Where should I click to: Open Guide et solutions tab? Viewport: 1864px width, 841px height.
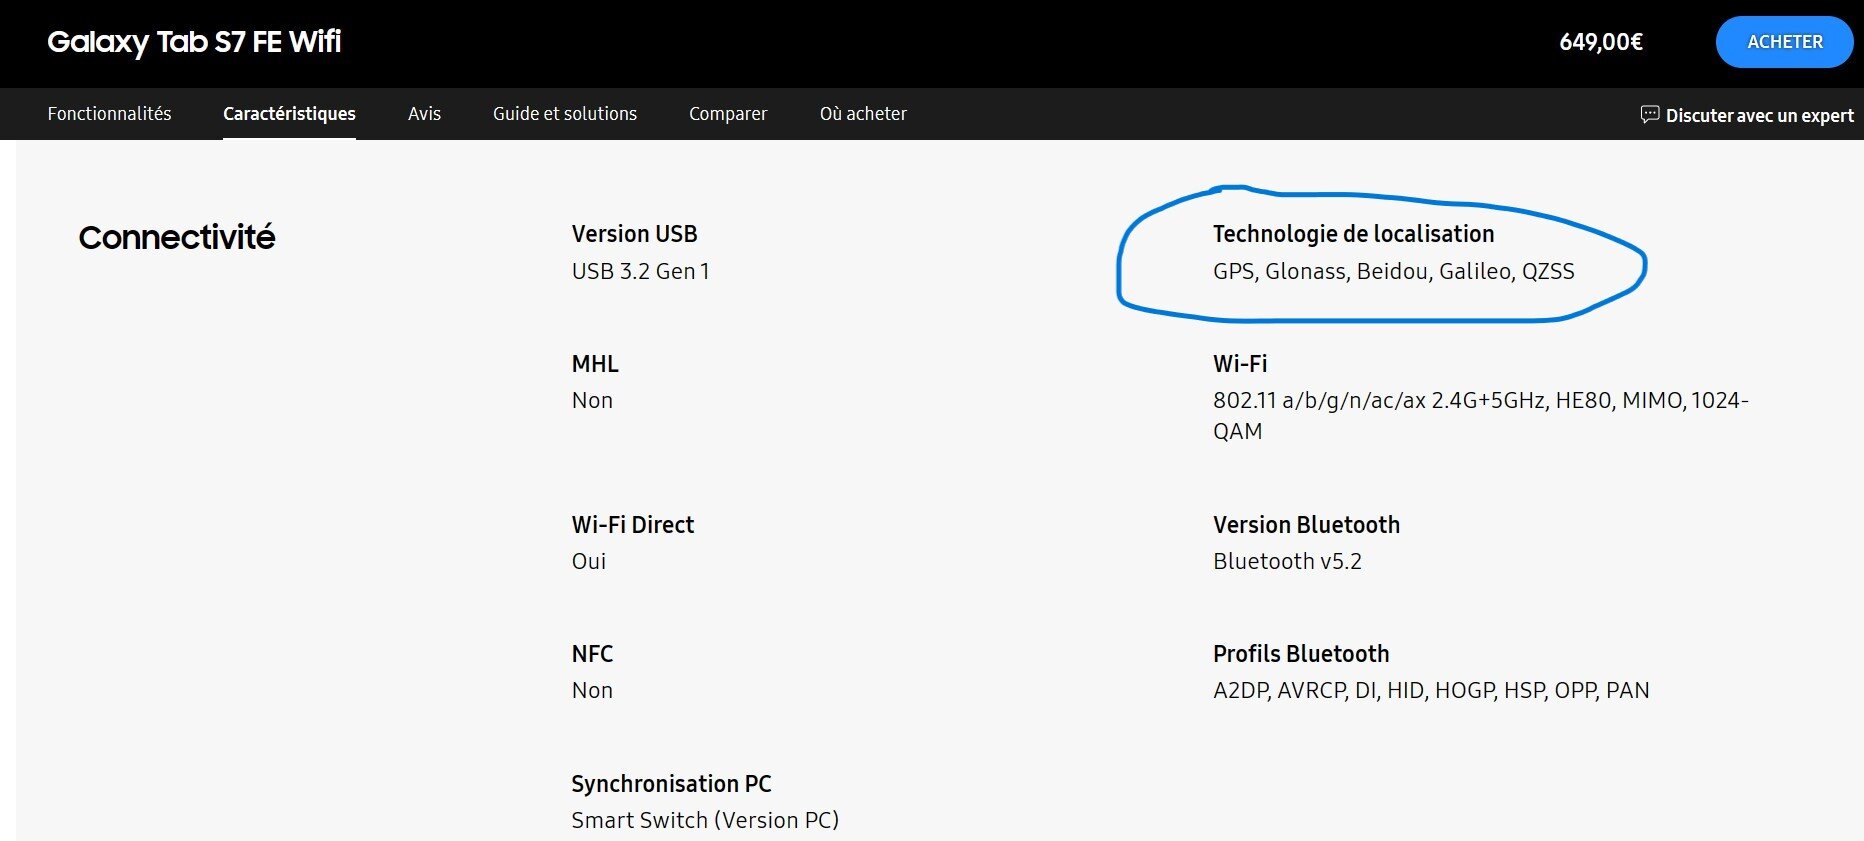click(565, 114)
